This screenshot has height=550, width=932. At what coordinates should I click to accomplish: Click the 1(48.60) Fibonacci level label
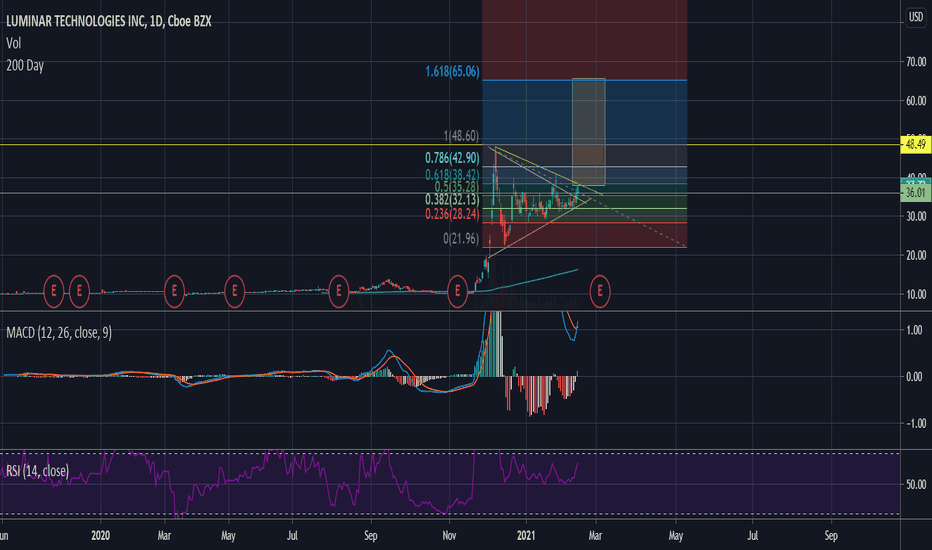click(x=461, y=136)
